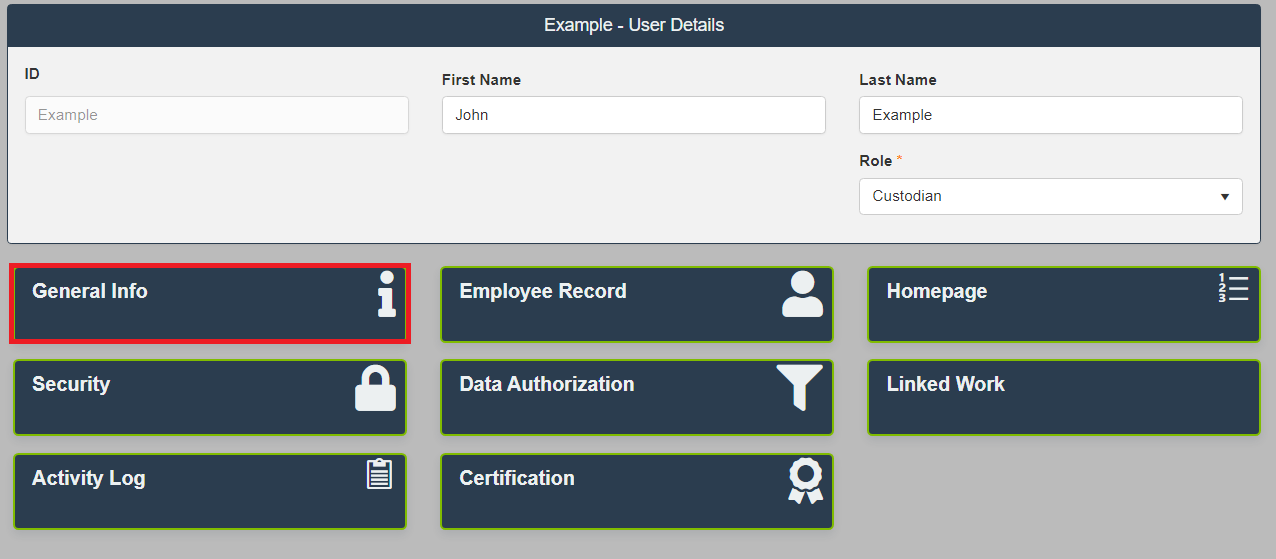Open the Linked Work tile
Screen dimensions: 1276x559
coord(946,384)
